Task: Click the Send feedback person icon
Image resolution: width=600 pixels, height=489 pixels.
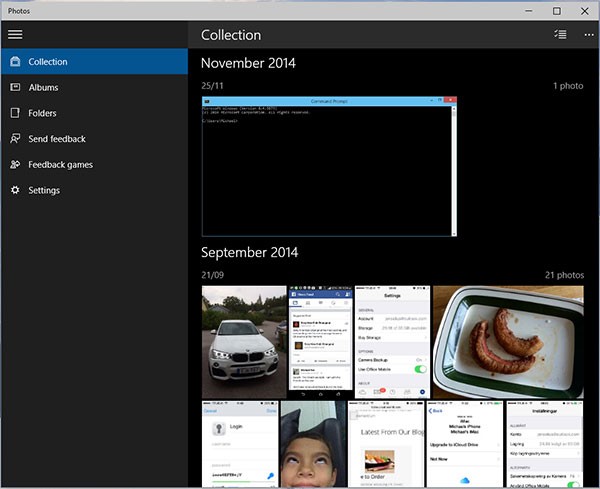Action: (x=15, y=139)
